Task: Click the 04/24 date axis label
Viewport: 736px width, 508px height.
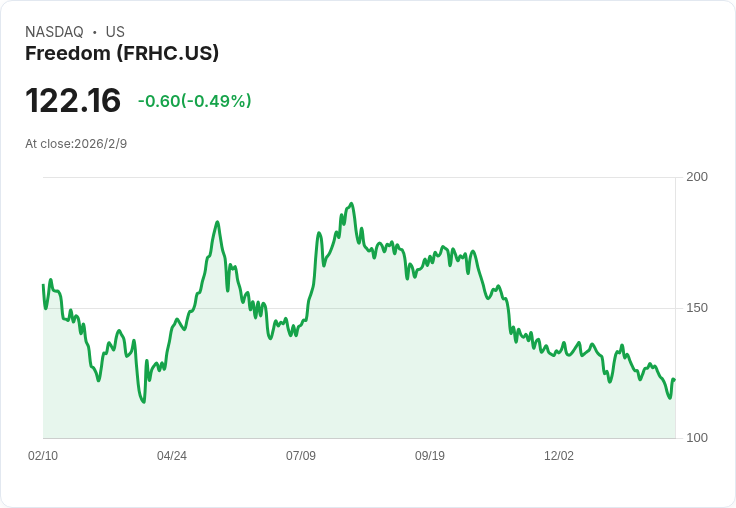Action: [x=172, y=456]
